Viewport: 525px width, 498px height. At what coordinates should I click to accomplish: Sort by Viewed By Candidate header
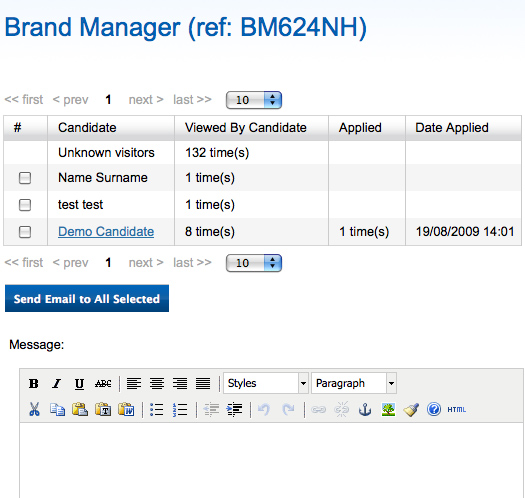pos(251,128)
